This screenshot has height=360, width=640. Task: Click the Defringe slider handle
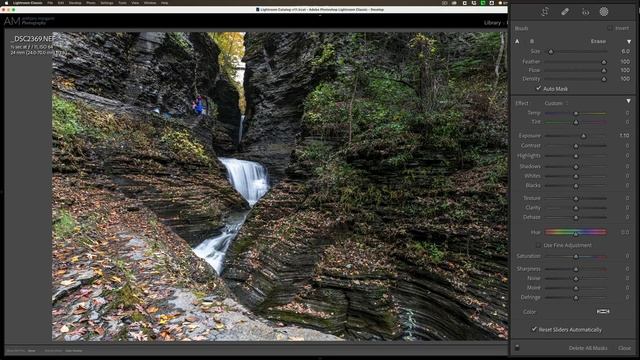[576, 298]
